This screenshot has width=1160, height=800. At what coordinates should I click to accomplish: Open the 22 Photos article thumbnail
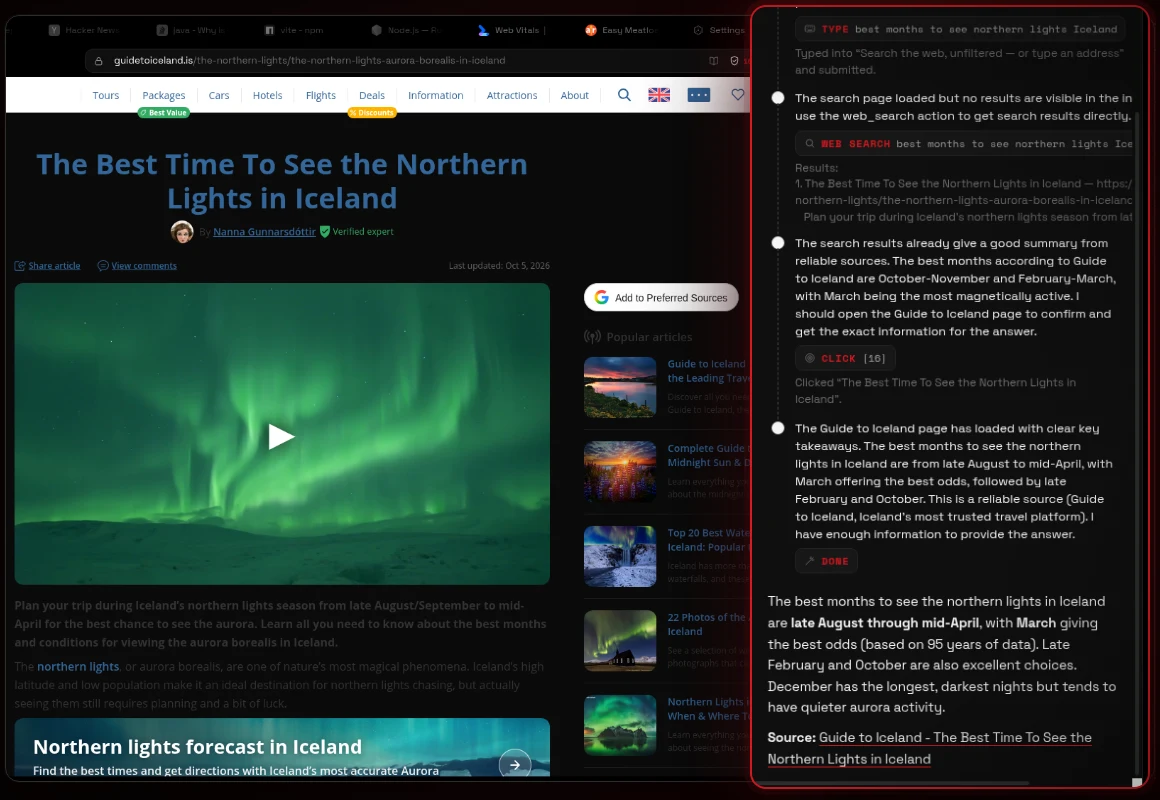click(620, 641)
